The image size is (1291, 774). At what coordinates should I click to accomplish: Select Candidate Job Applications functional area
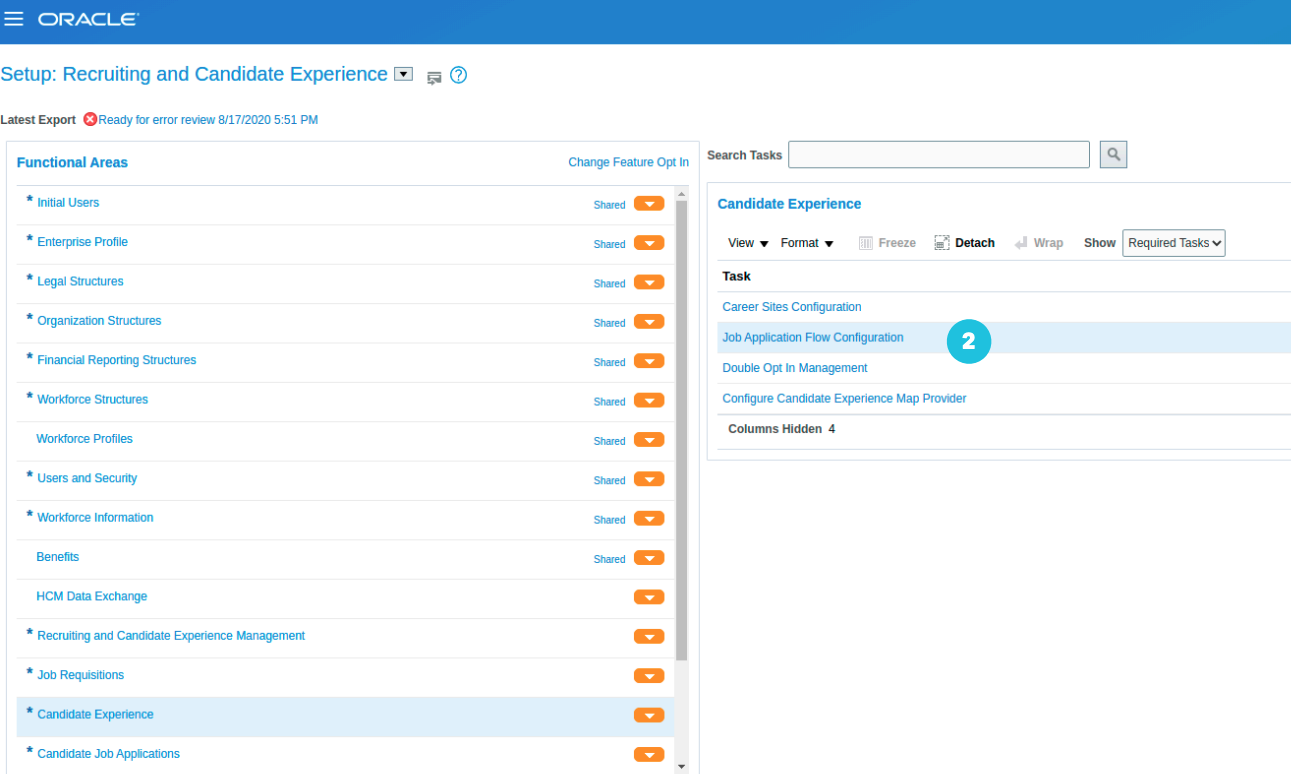(108, 753)
